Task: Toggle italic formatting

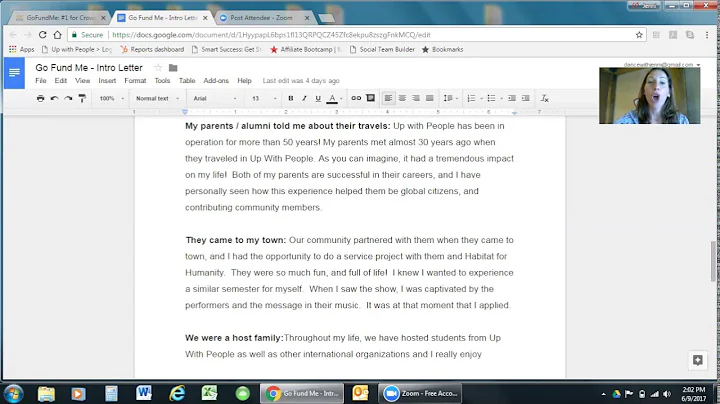Action: coord(304,98)
